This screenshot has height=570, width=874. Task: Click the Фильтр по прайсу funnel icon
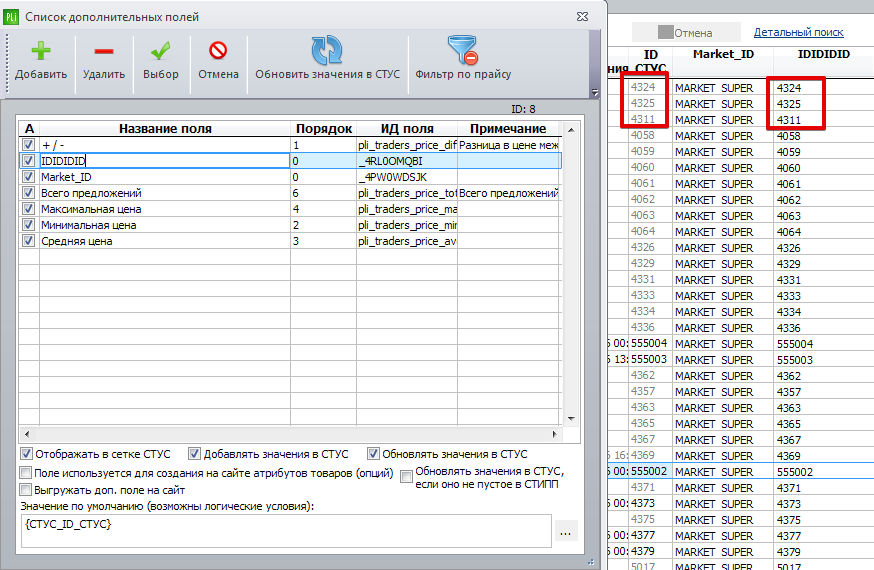tap(463, 50)
